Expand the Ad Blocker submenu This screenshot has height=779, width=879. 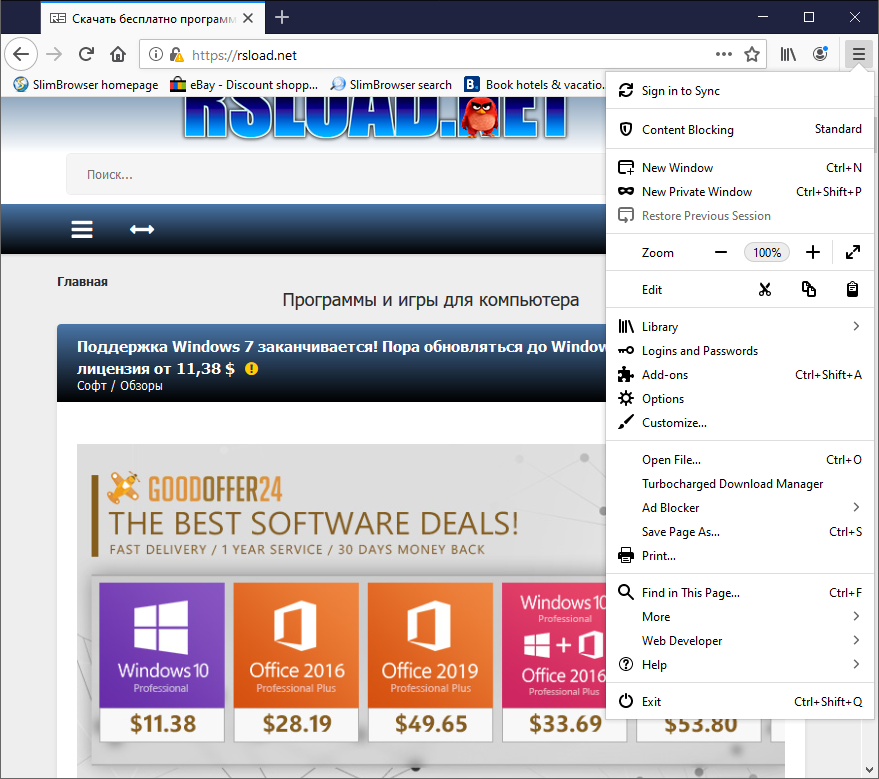tap(740, 508)
